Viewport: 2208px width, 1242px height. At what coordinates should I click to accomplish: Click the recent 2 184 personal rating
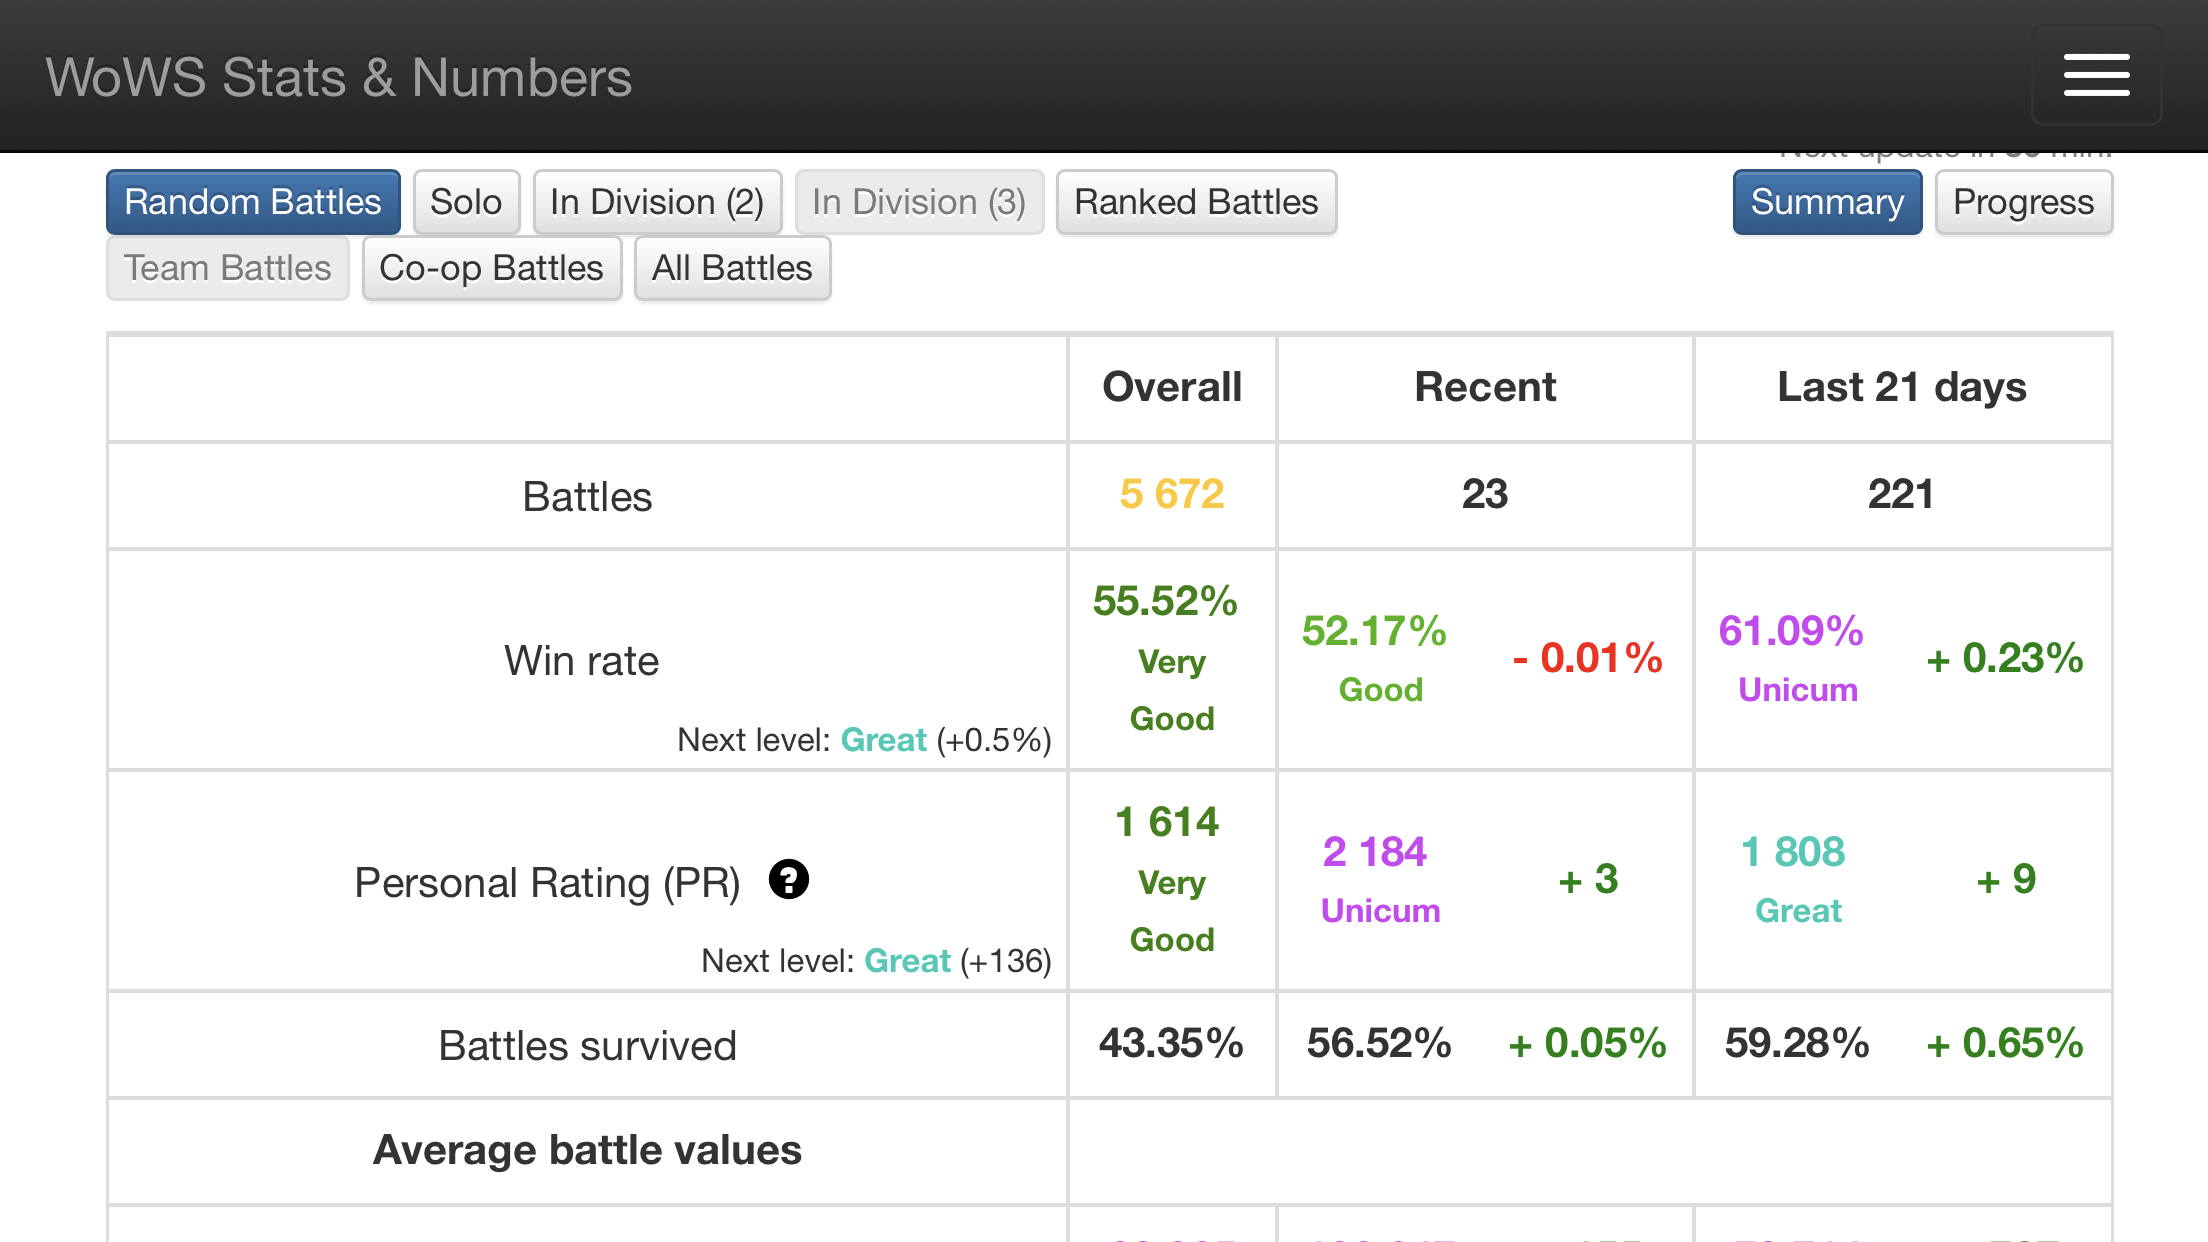pyautogui.click(x=1375, y=852)
